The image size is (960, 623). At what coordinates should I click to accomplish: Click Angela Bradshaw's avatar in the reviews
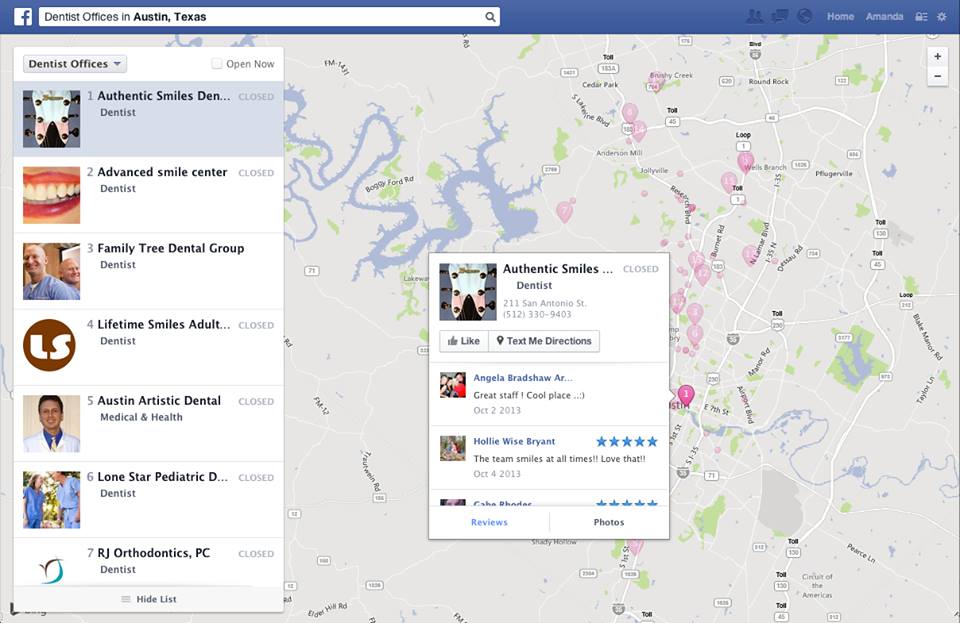click(x=453, y=386)
